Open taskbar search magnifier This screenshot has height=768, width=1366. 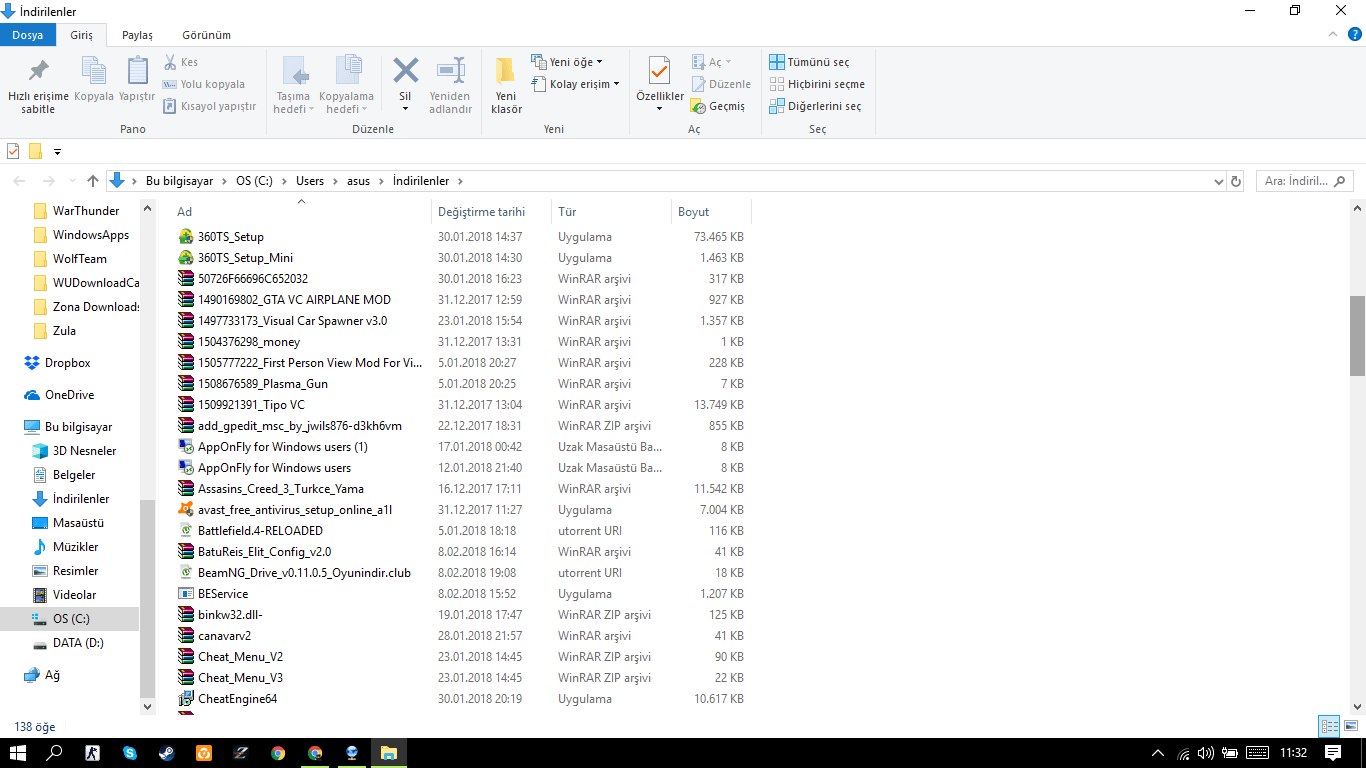(x=55, y=753)
